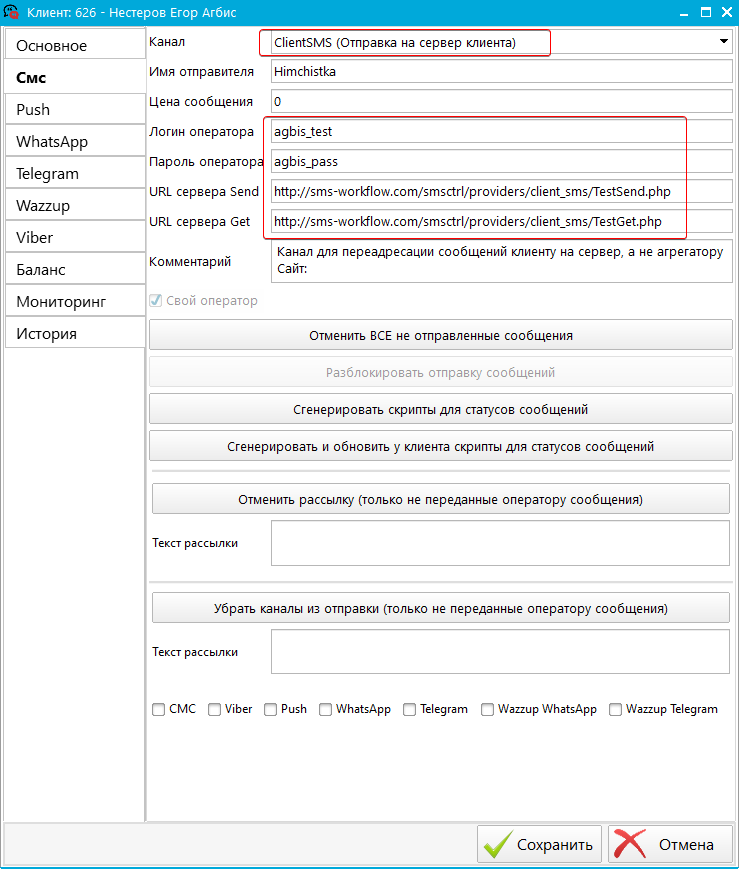Click the Комментарий text area
Image resolution: width=739 pixels, height=869 pixels.
502,261
